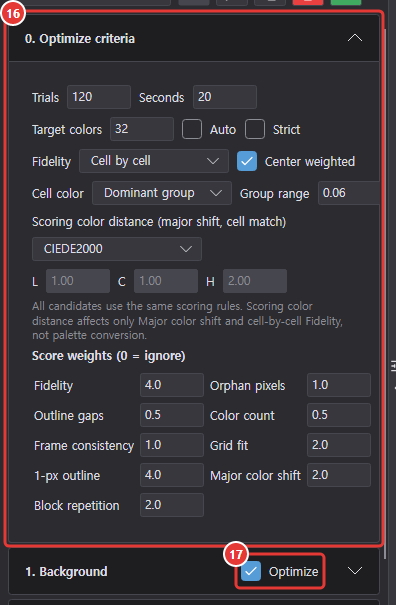Click the Optimize criteria section title
The image size is (396, 605).
click(80, 39)
